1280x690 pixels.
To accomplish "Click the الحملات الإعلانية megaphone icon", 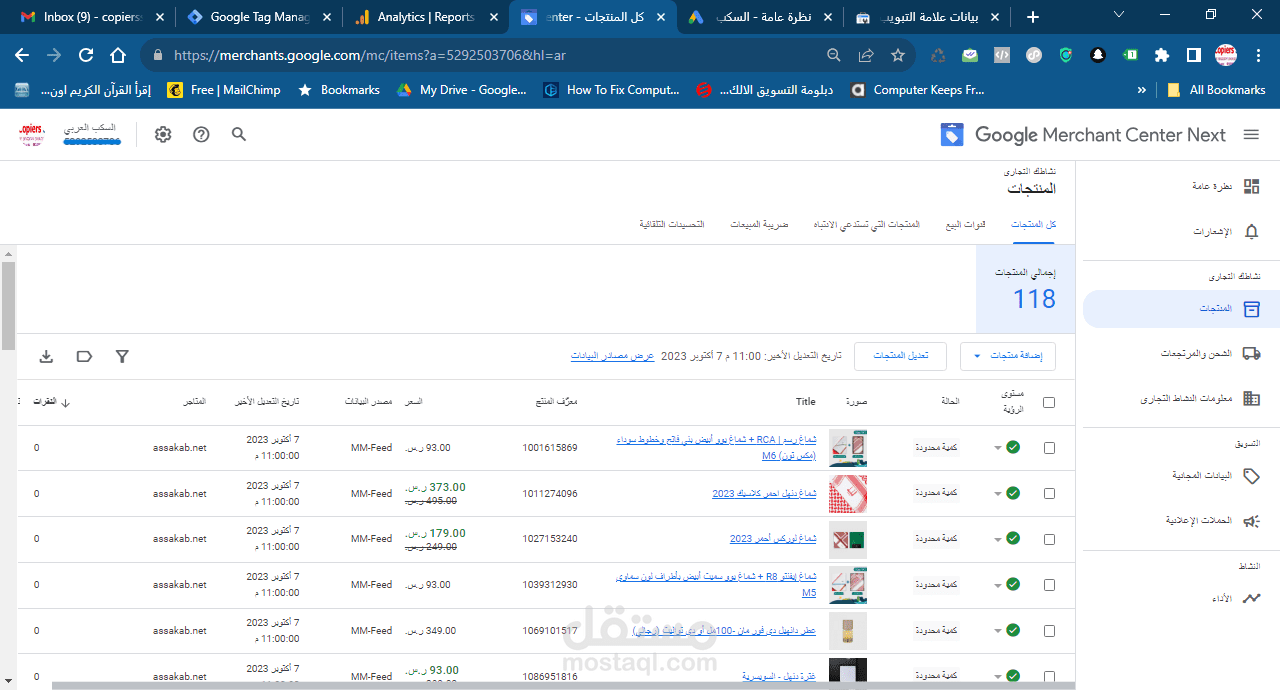I will (1251, 520).
